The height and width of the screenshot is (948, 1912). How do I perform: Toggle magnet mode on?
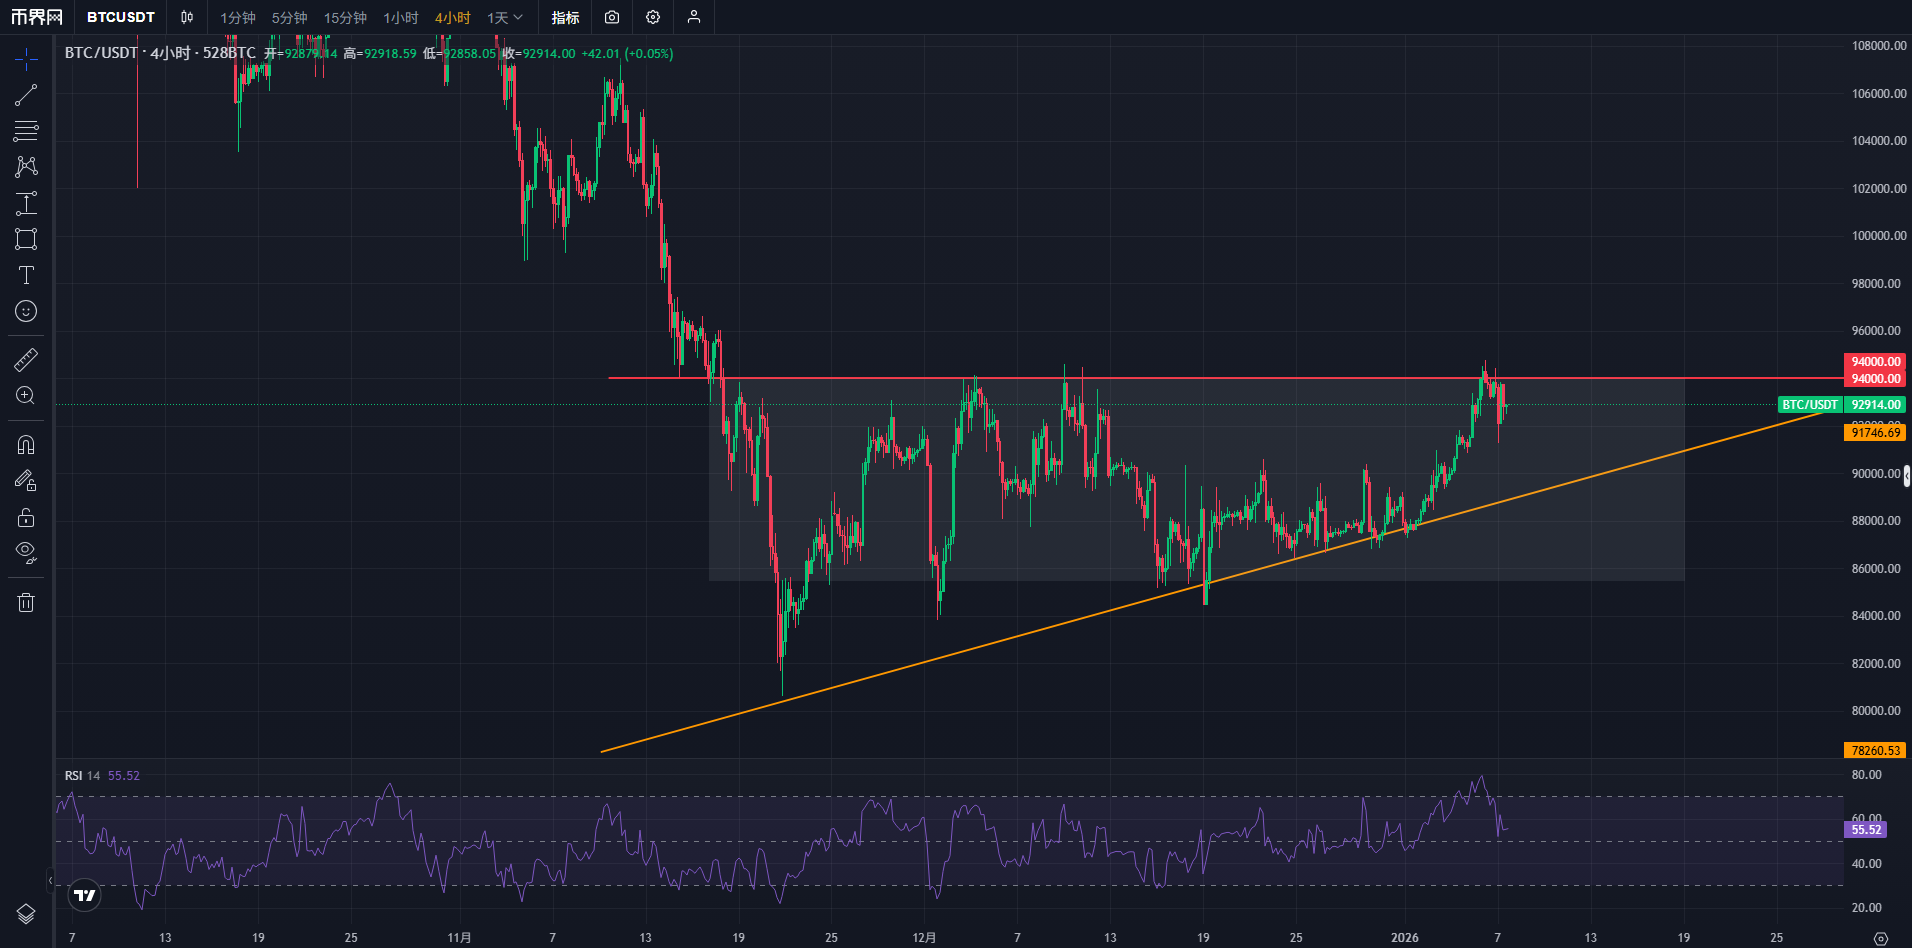pos(26,444)
